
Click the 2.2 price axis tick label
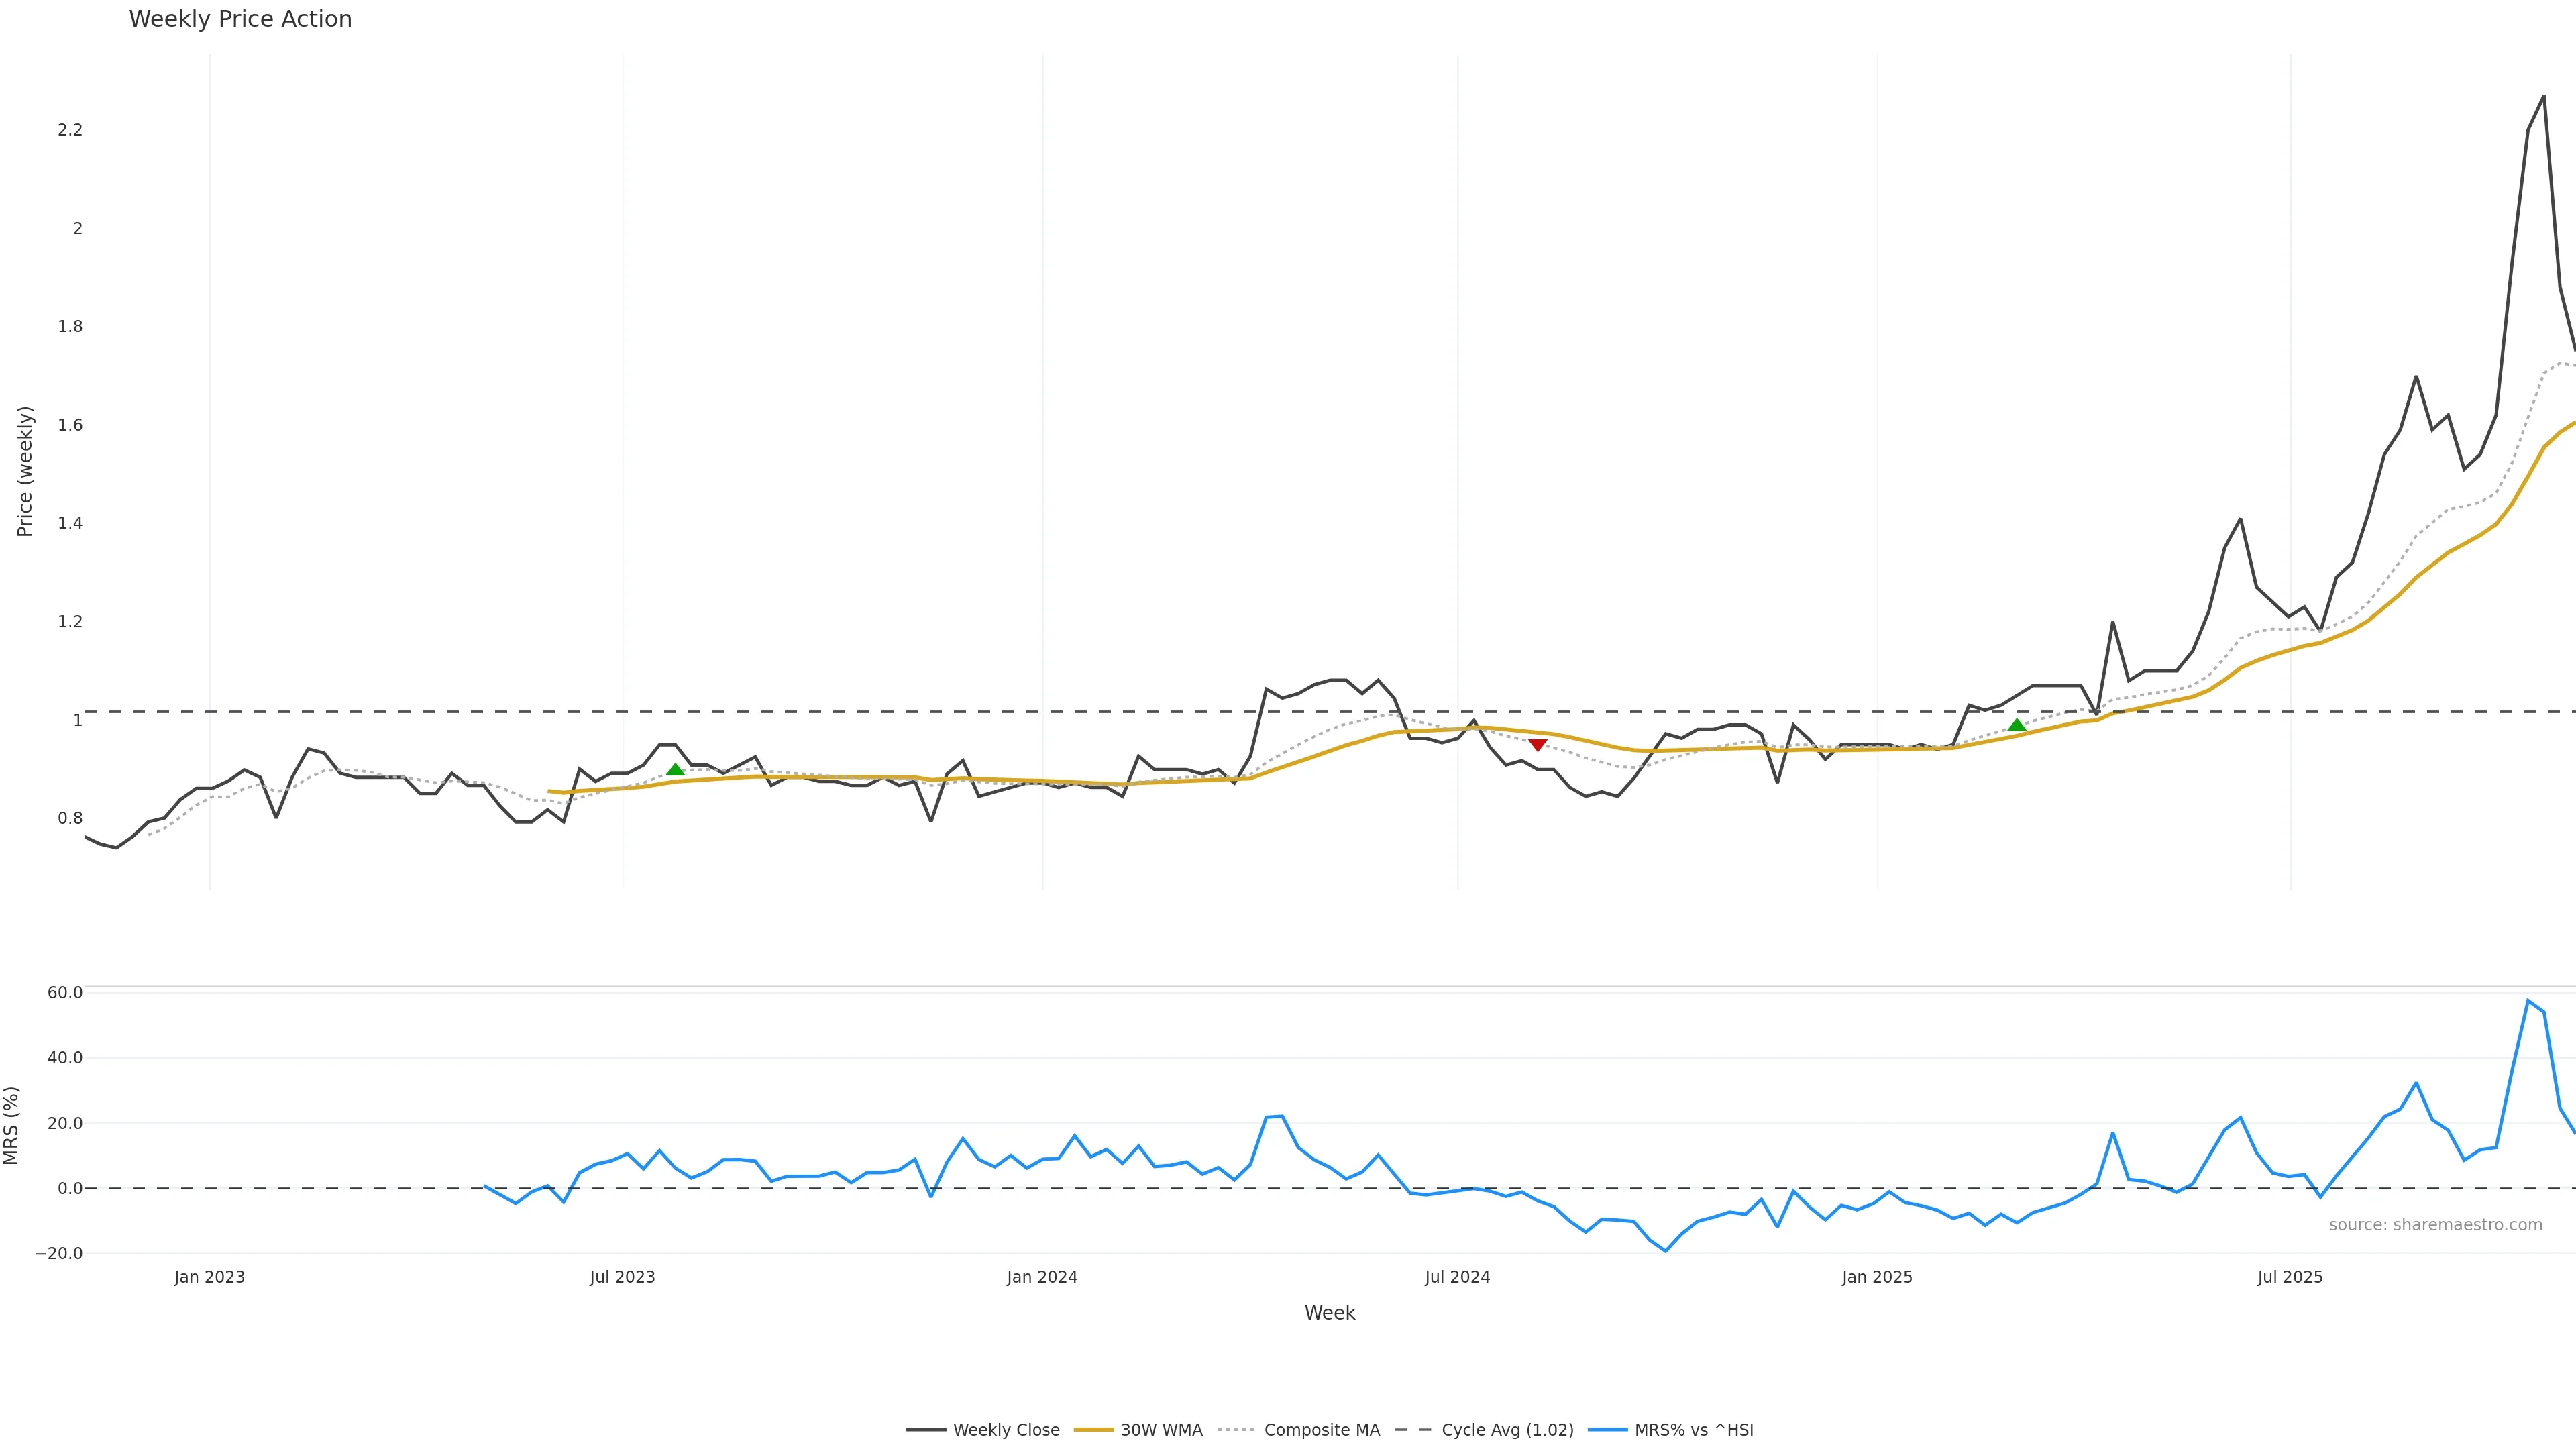click(x=70, y=130)
